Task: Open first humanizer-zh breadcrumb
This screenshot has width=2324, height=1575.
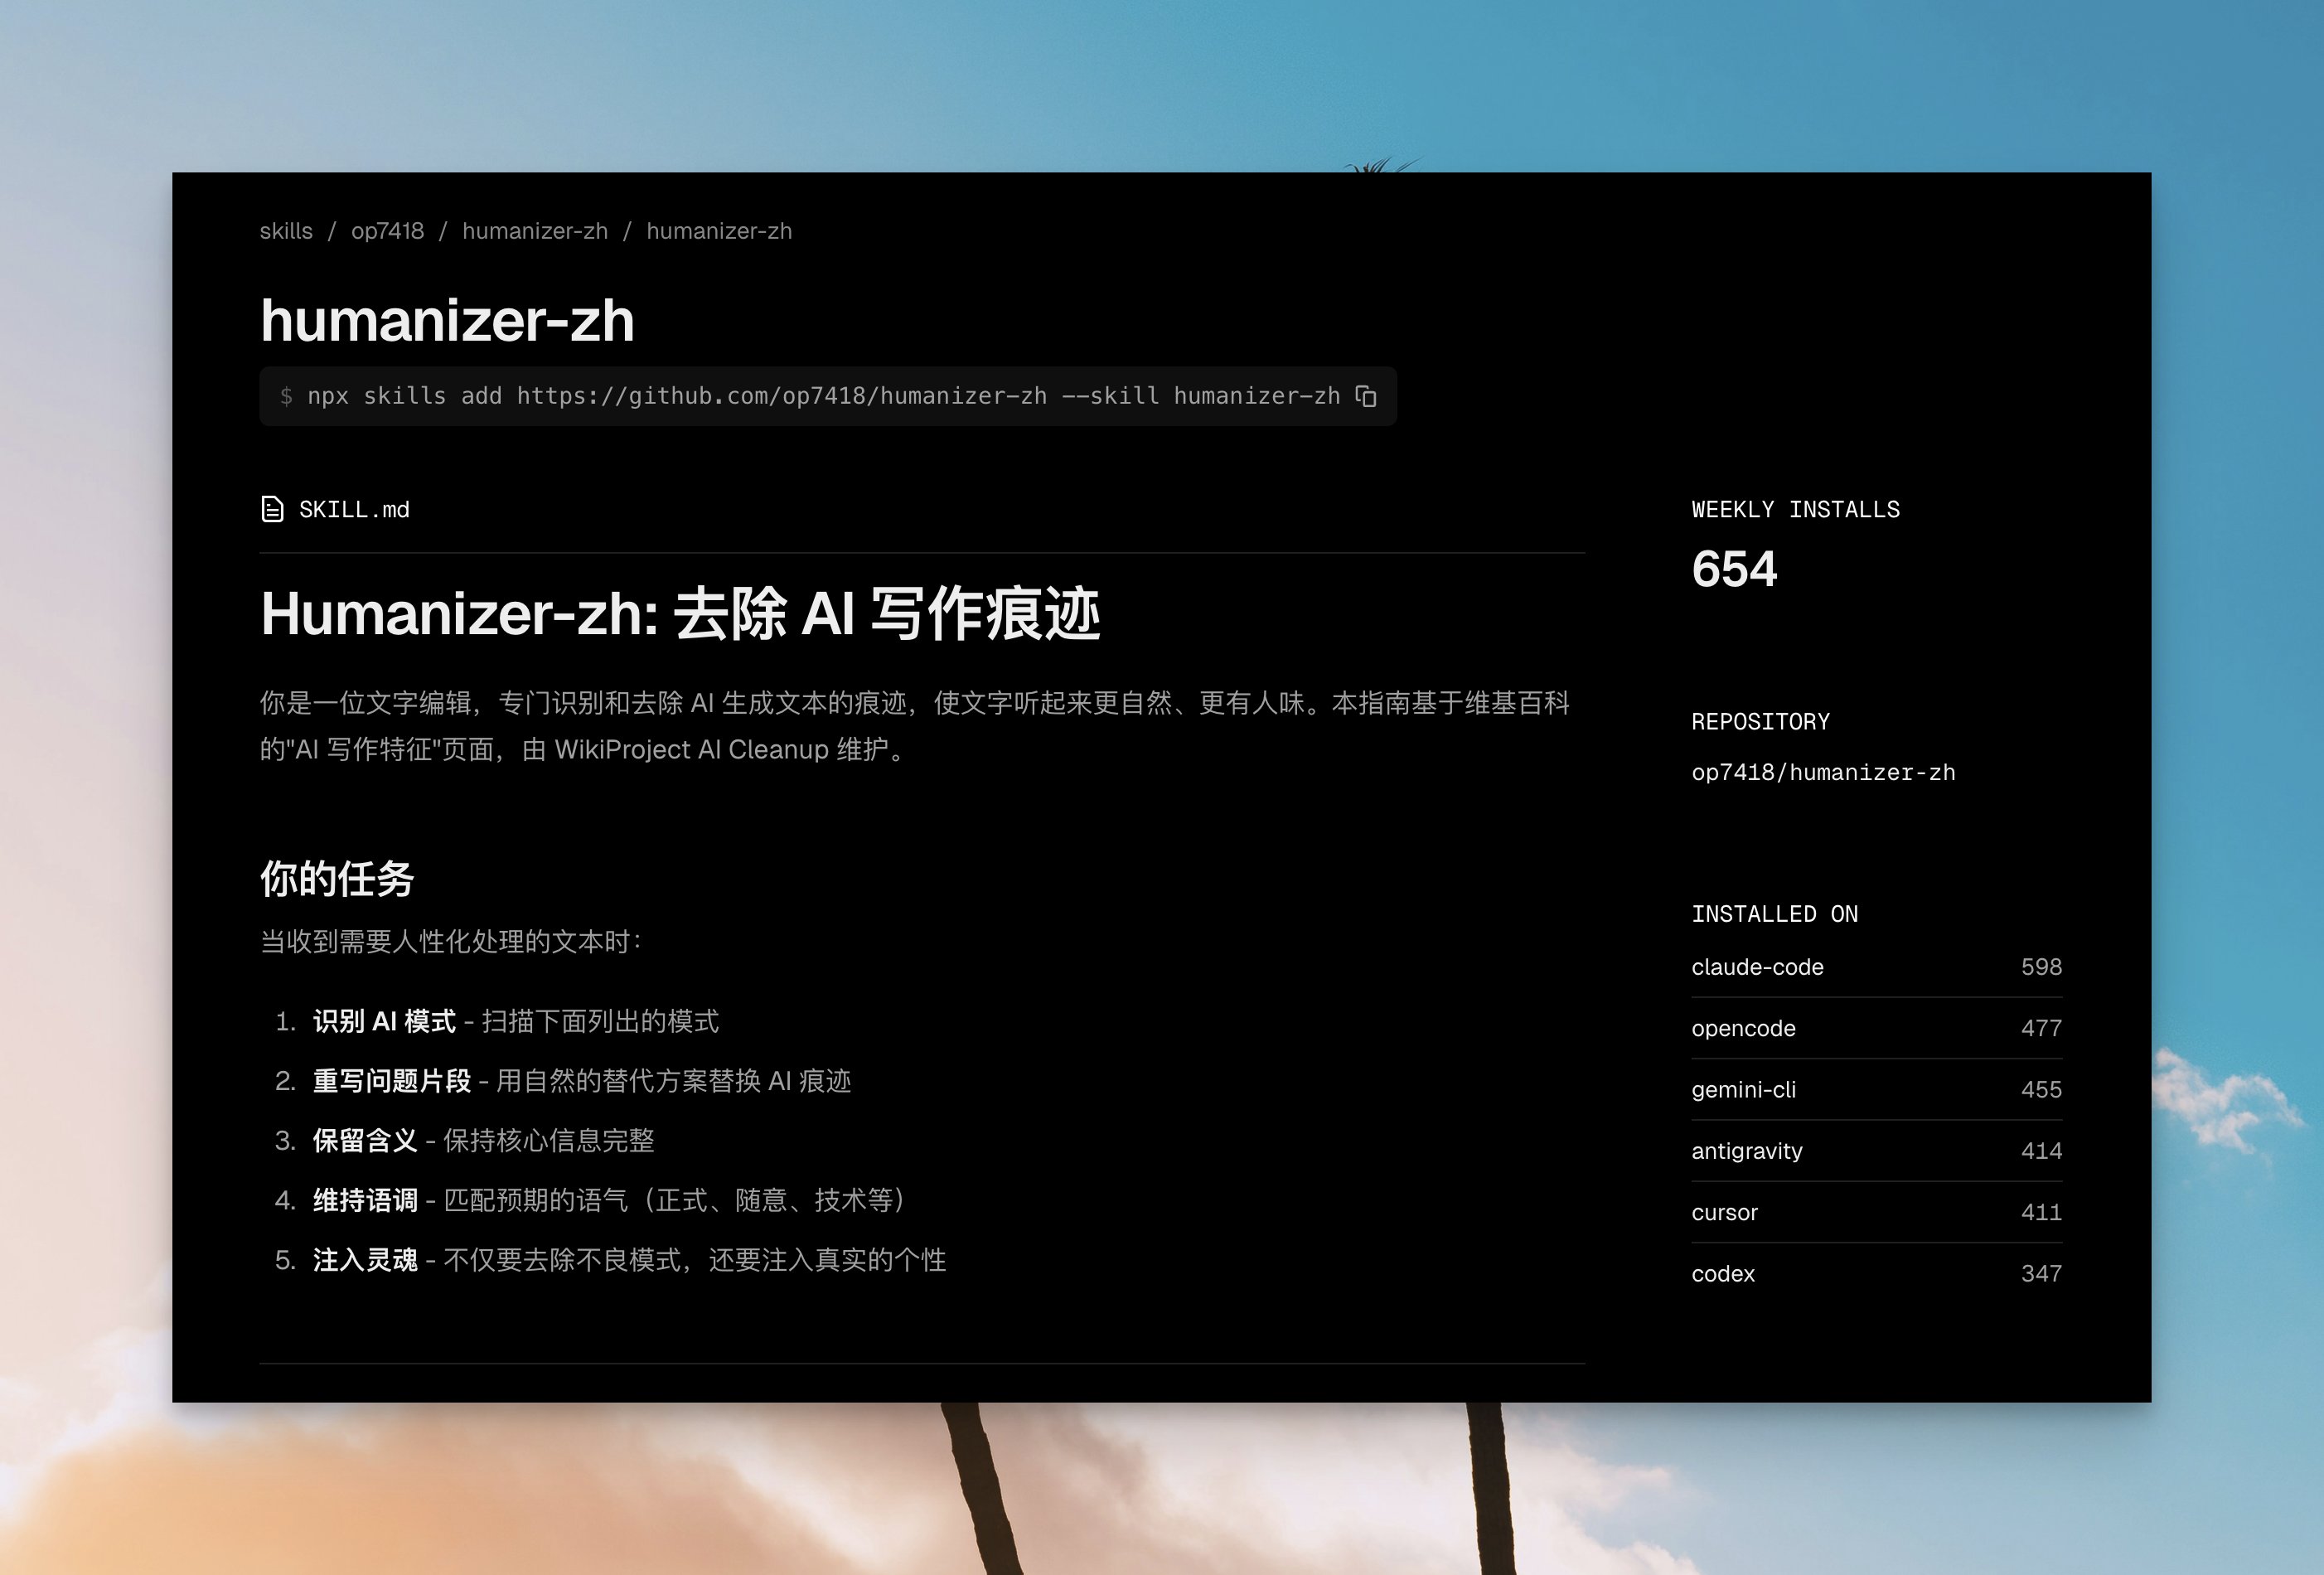Action: [535, 231]
